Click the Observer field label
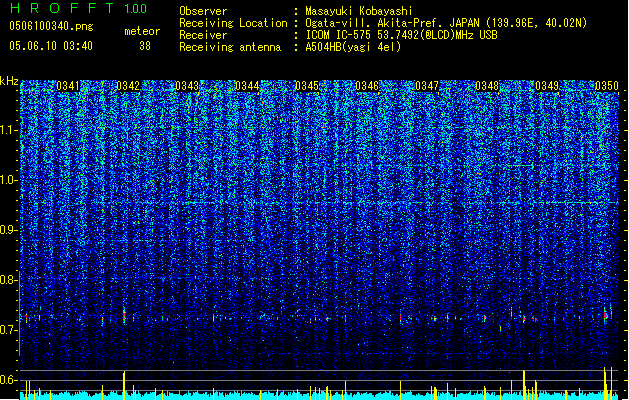Screen dimensions: 629x400 pos(203,11)
